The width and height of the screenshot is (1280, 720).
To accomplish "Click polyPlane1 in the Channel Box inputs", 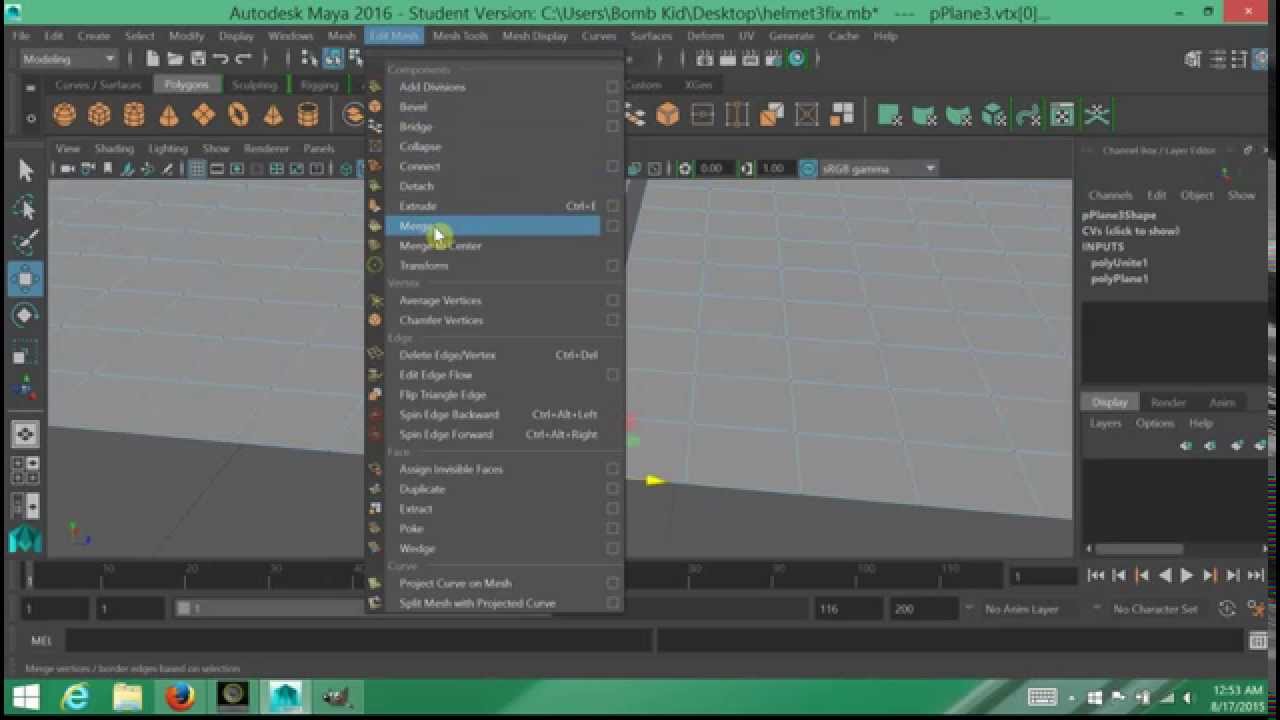I will tap(1119, 279).
